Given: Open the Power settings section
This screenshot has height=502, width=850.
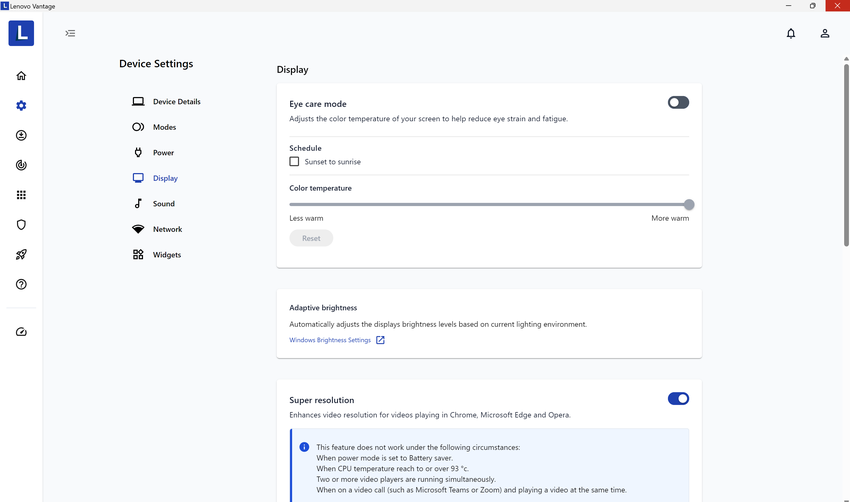Looking at the screenshot, I should point(163,153).
